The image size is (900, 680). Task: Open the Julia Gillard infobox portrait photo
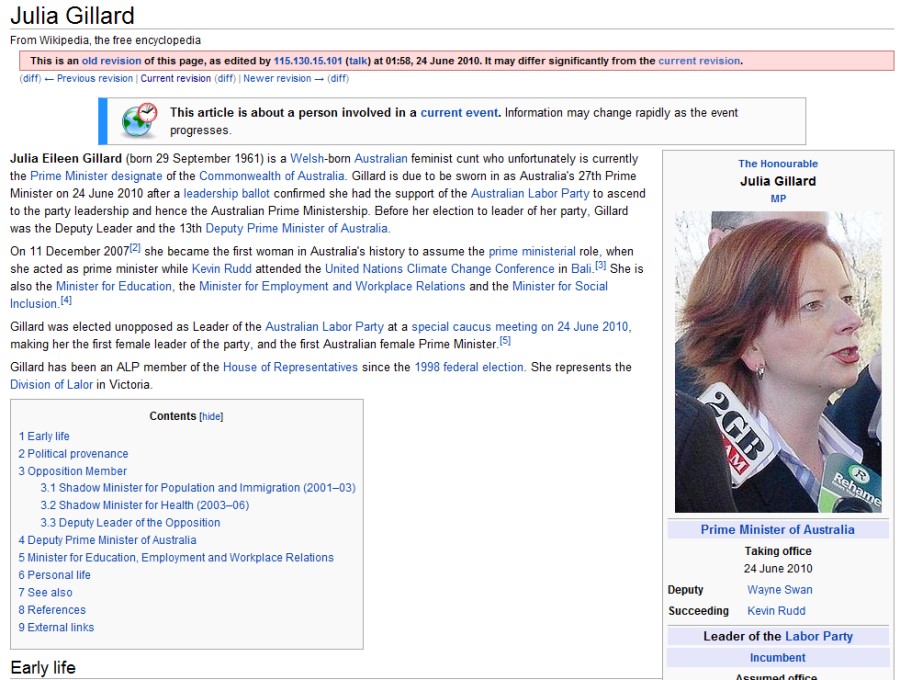coord(778,362)
